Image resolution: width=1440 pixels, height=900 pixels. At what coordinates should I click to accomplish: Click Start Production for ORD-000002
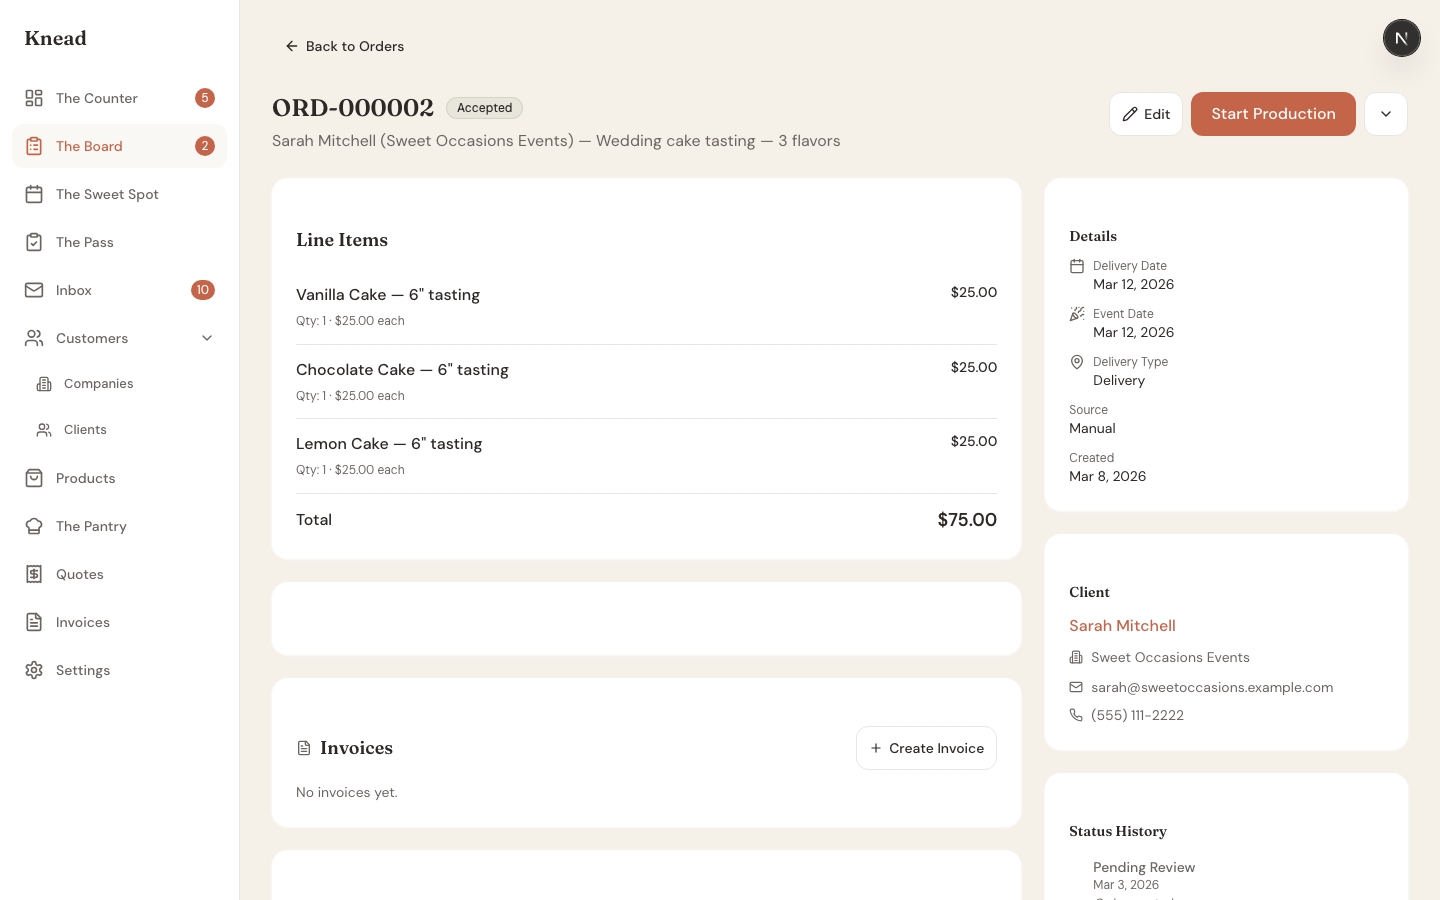click(1273, 114)
